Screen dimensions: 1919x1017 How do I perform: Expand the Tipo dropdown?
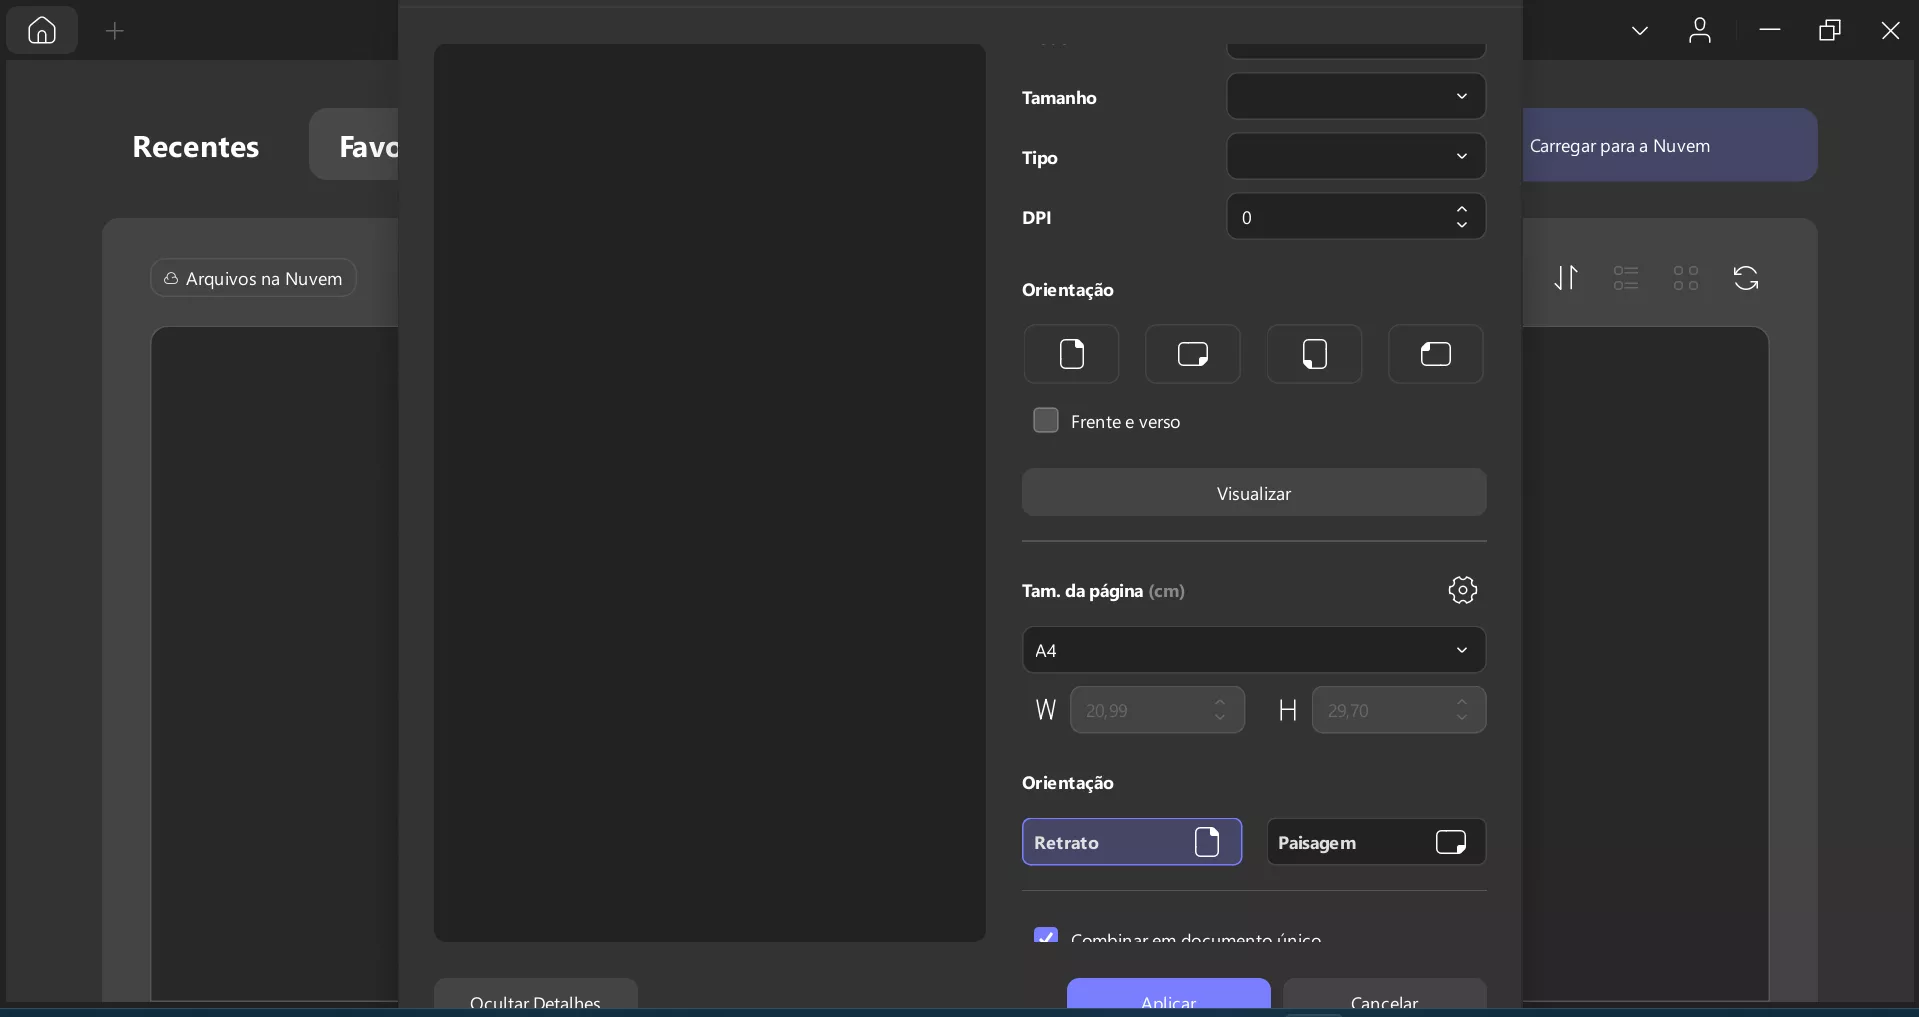coord(1356,157)
